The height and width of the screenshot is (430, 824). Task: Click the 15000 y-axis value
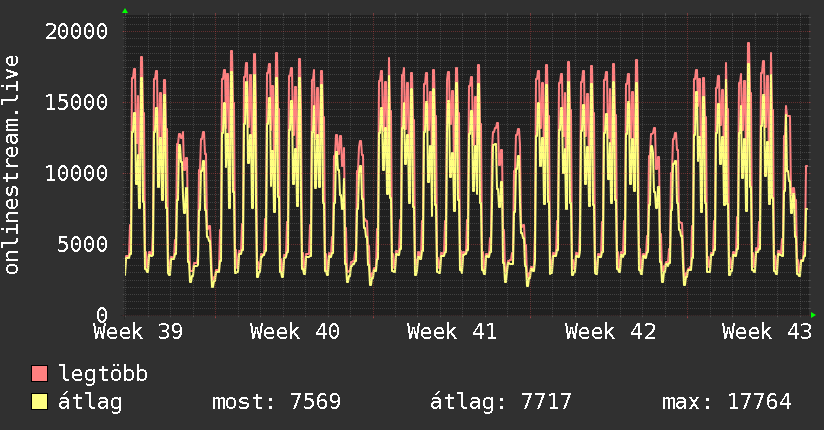point(77,103)
